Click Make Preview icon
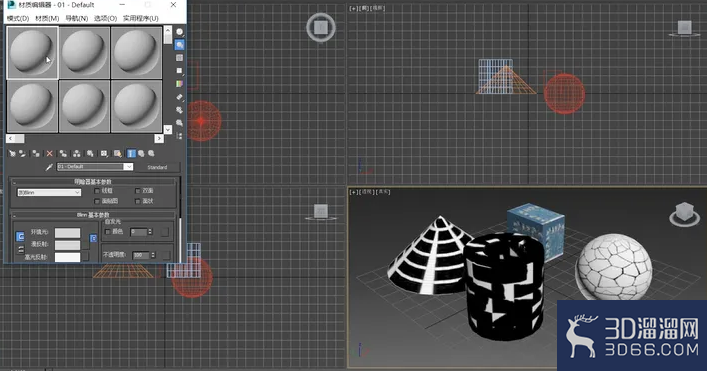 tap(179, 97)
